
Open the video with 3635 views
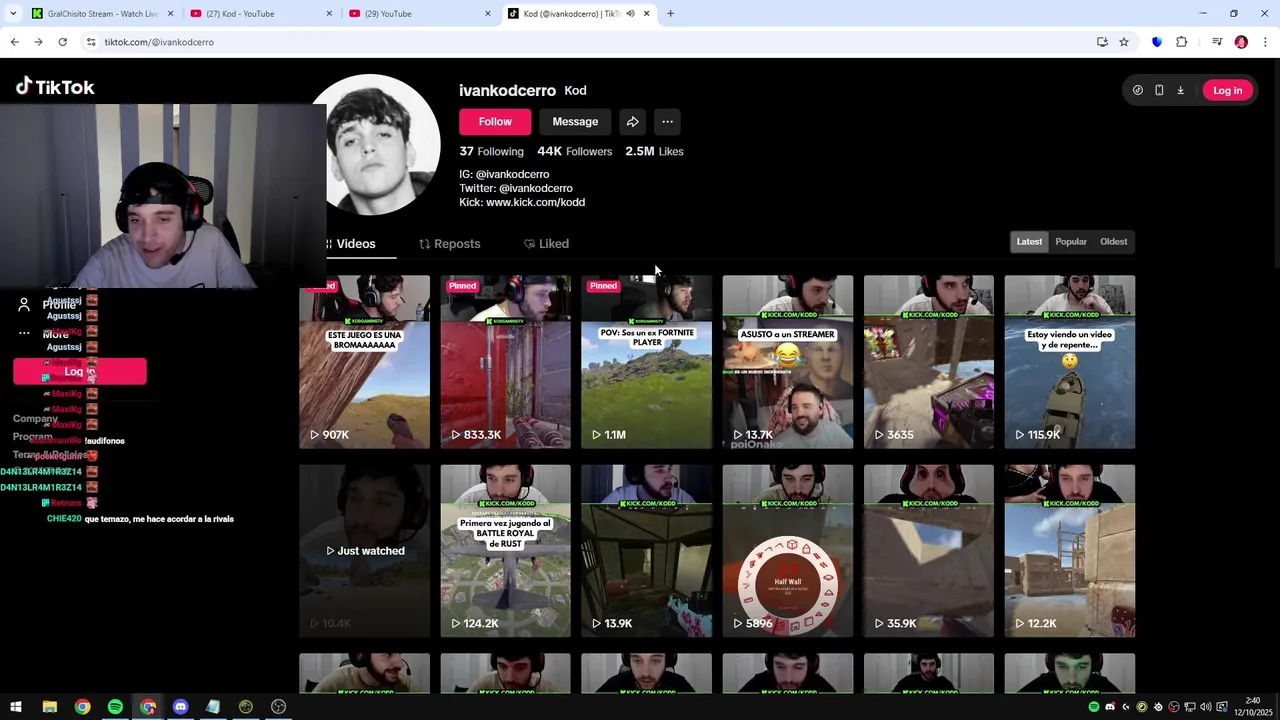pos(929,362)
